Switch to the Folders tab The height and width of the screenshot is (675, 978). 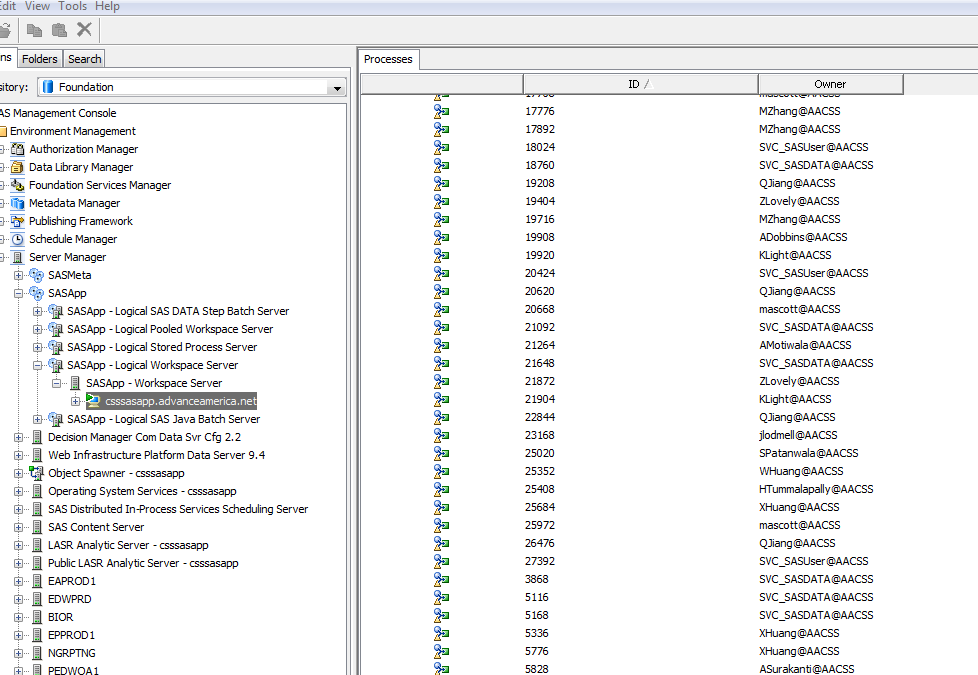(x=39, y=58)
